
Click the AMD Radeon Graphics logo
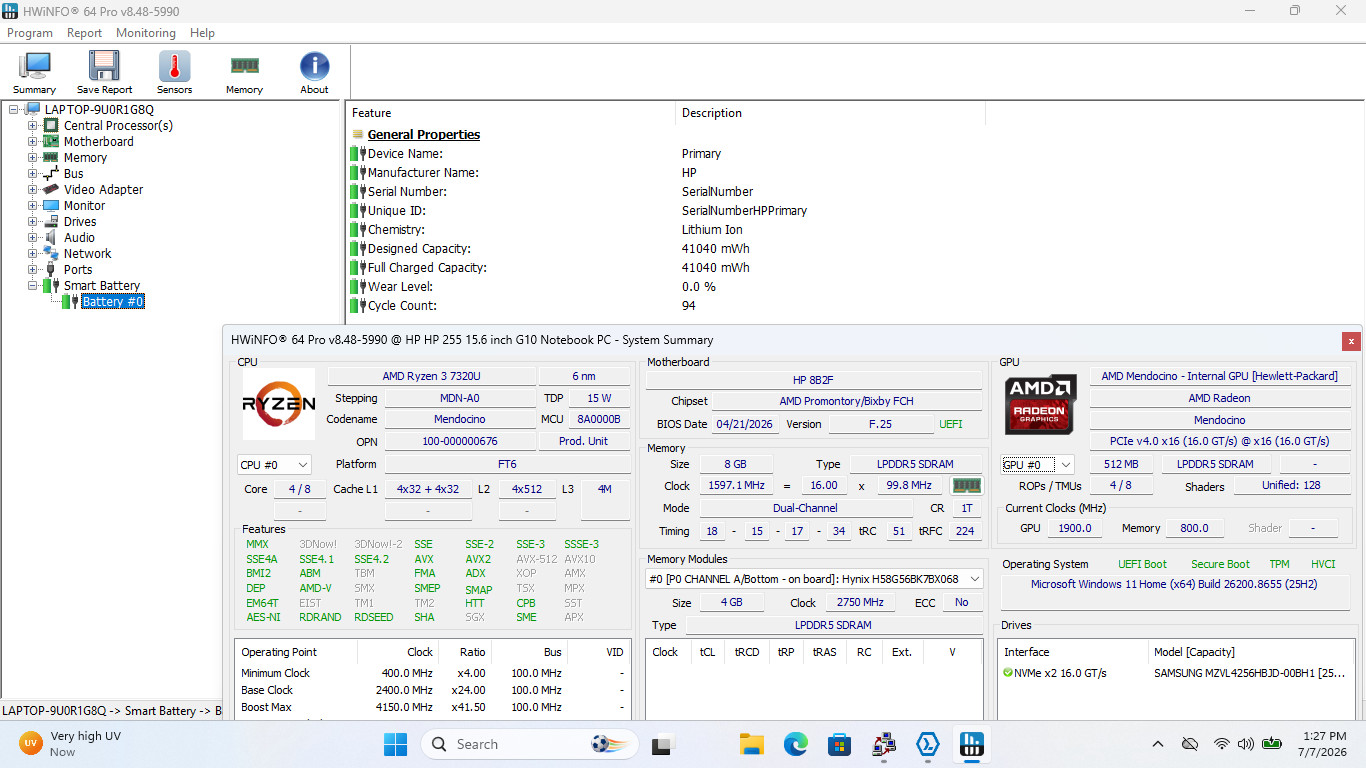click(x=1041, y=404)
